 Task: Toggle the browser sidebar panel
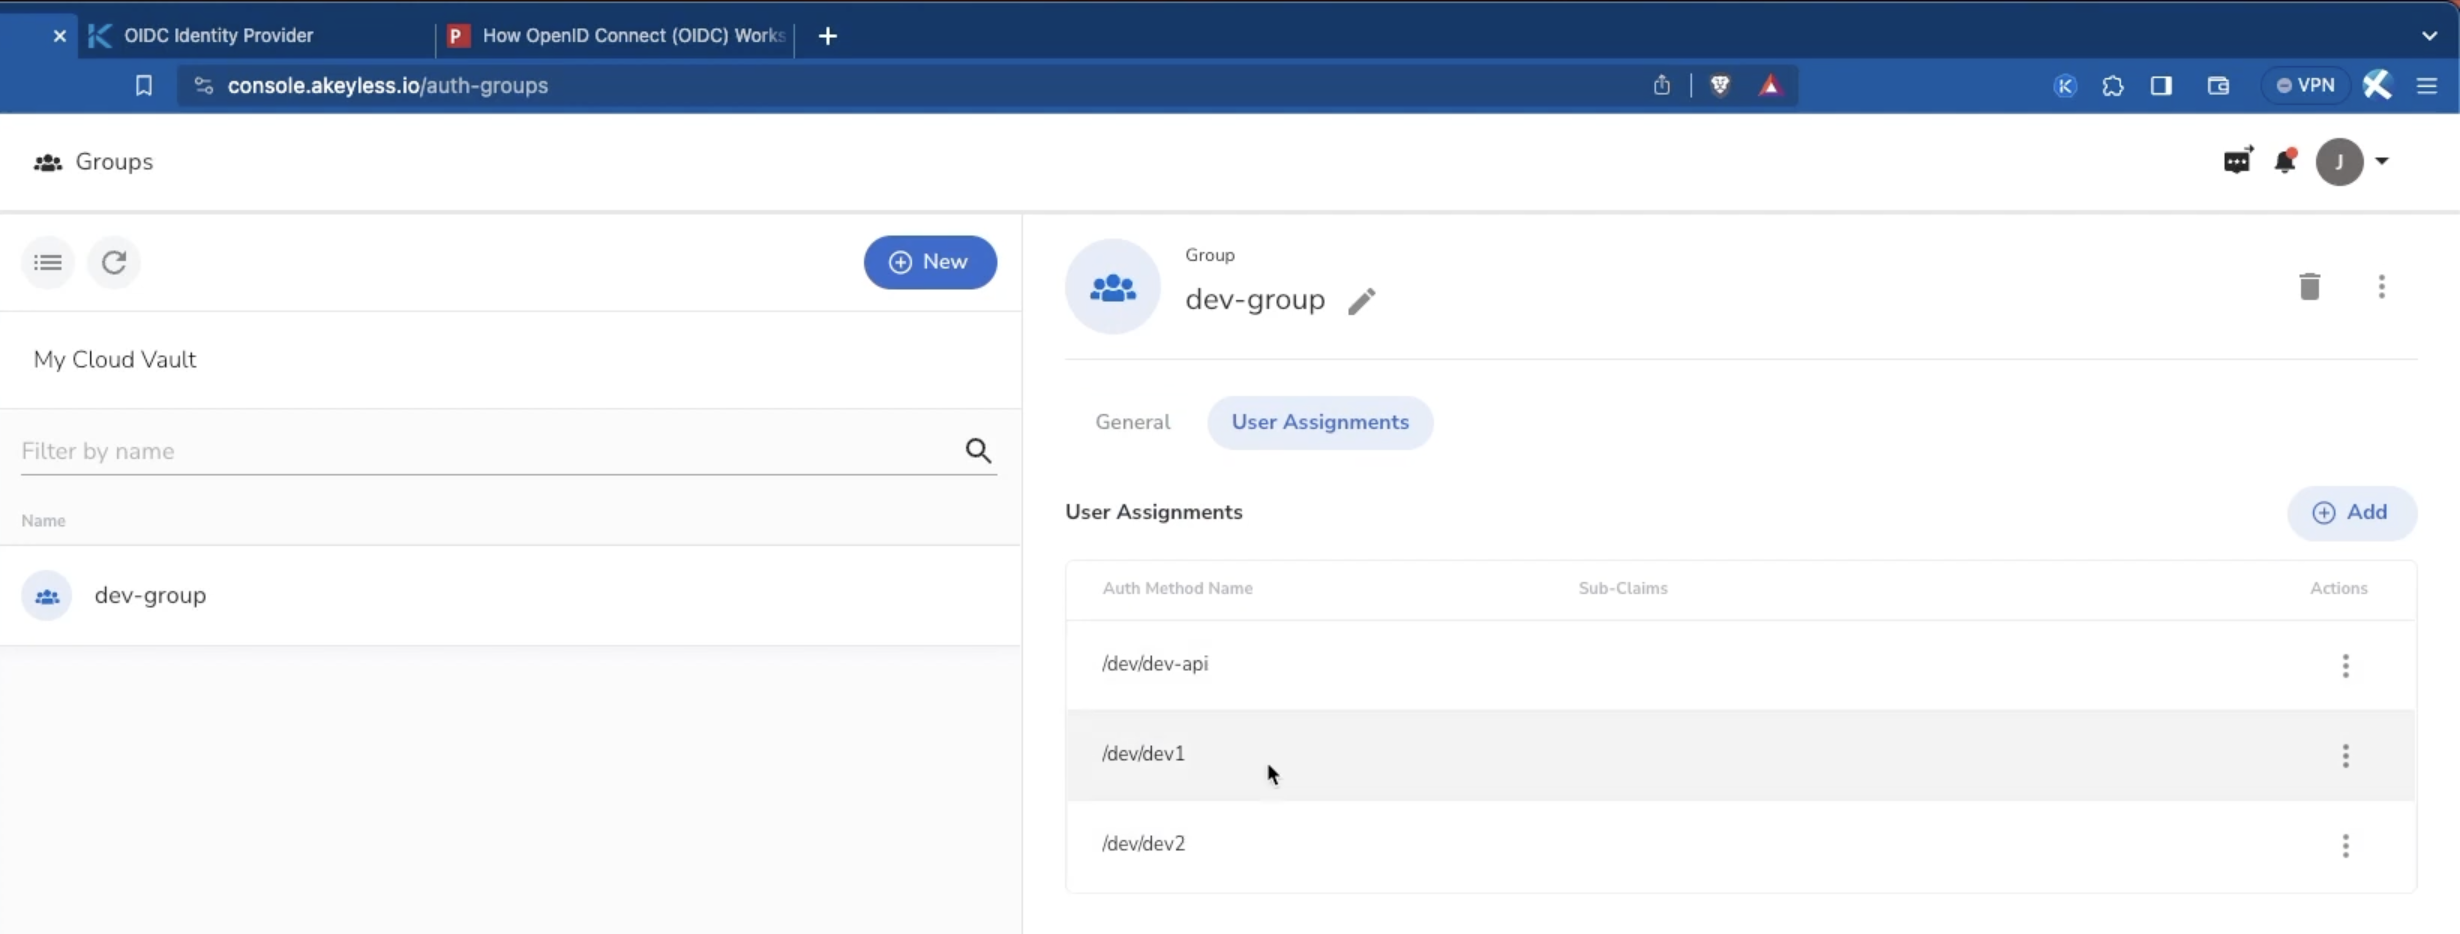2161,86
